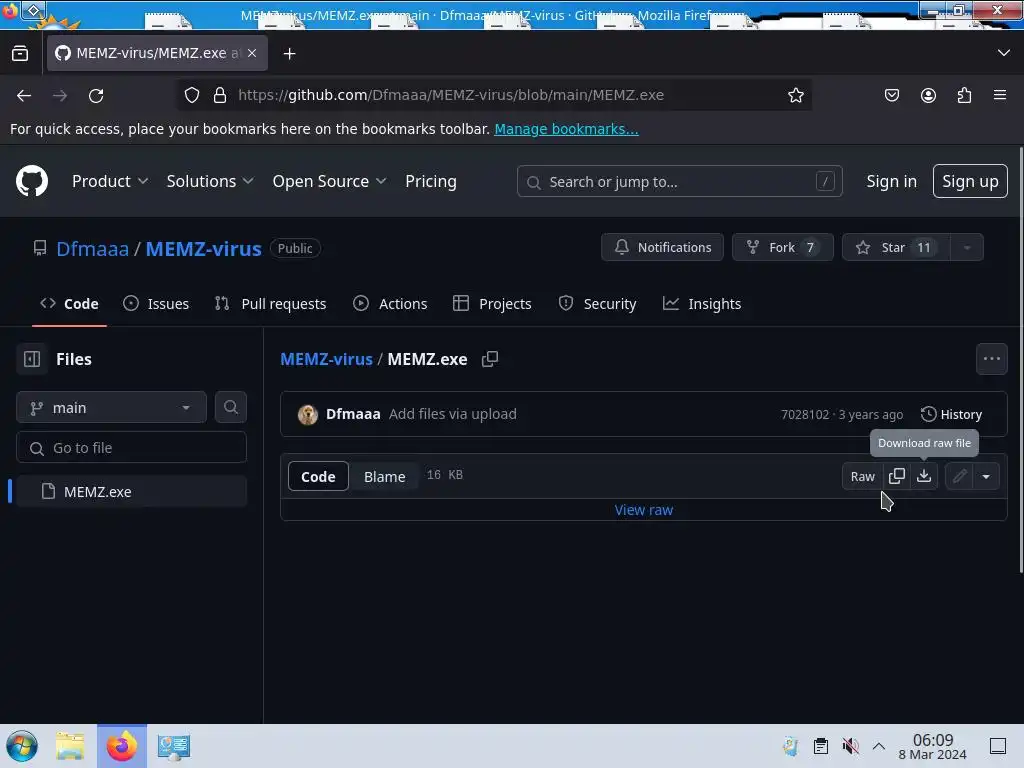Open the Windows Start orb
The width and height of the screenshot is (1024, 768).
pyautogui.click(x=22, y=746)
